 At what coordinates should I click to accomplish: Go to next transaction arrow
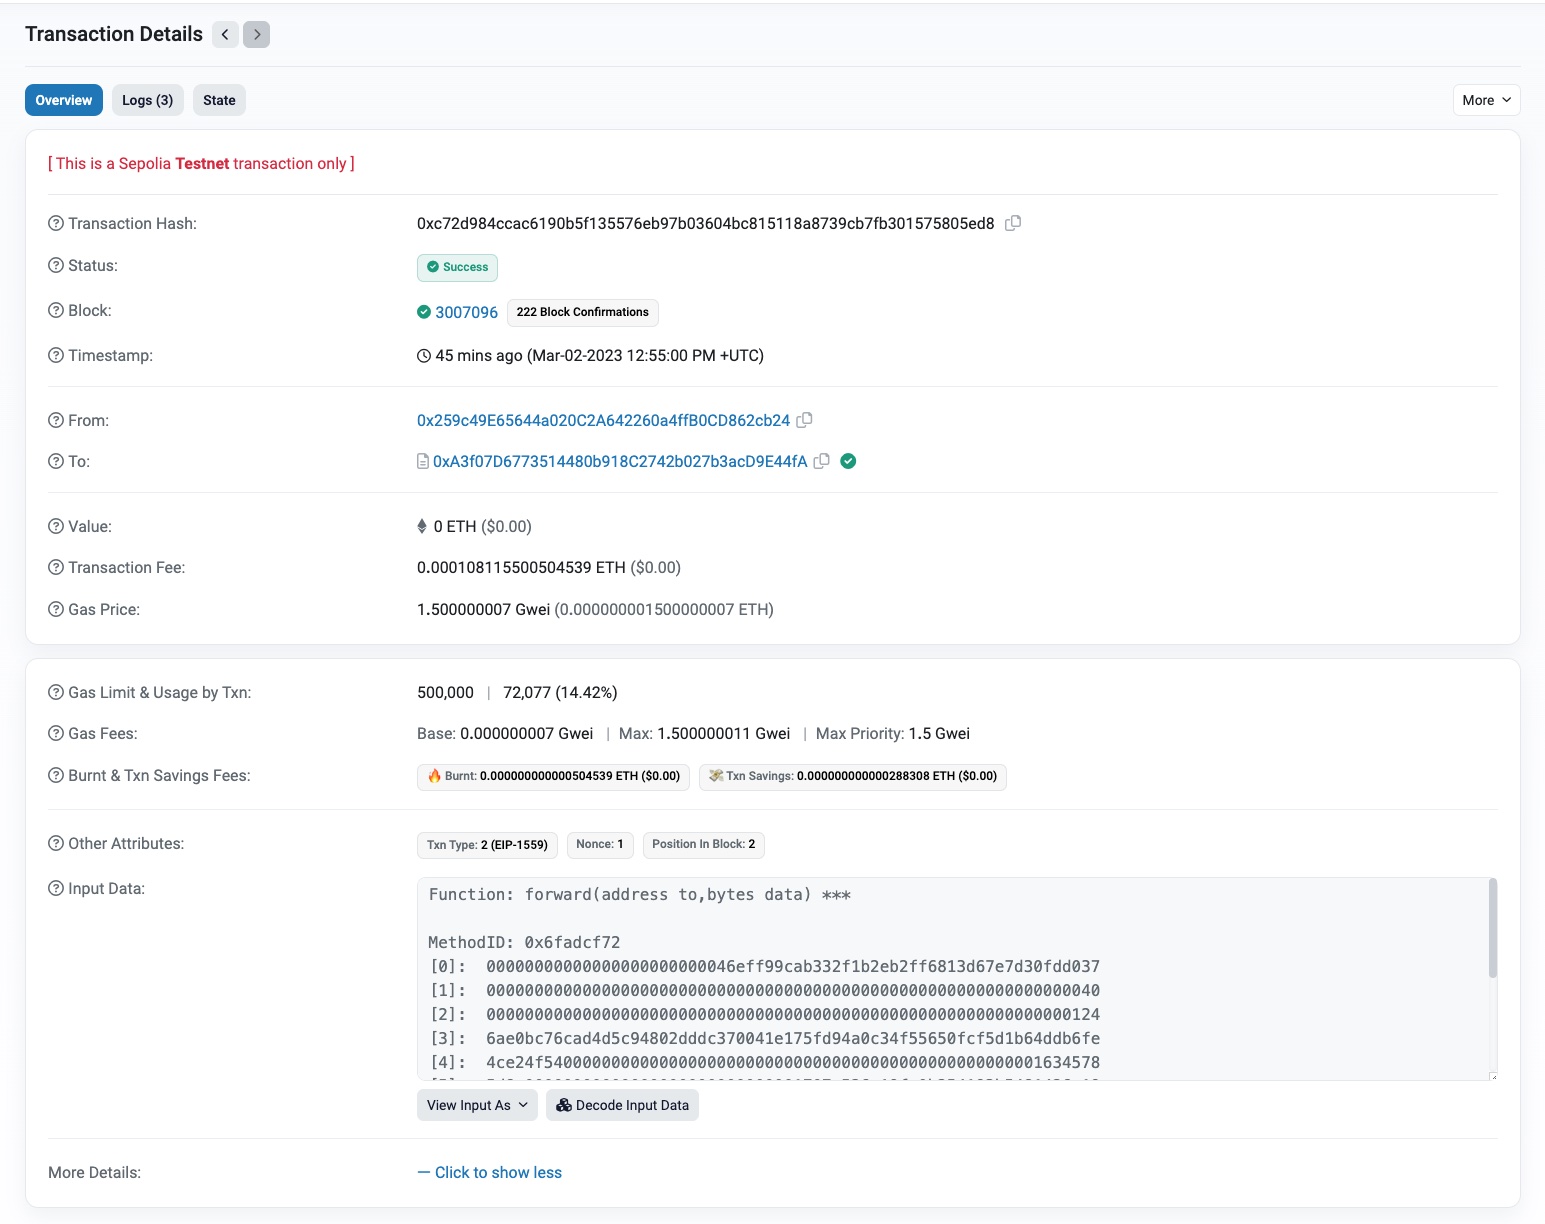[257, 35]
